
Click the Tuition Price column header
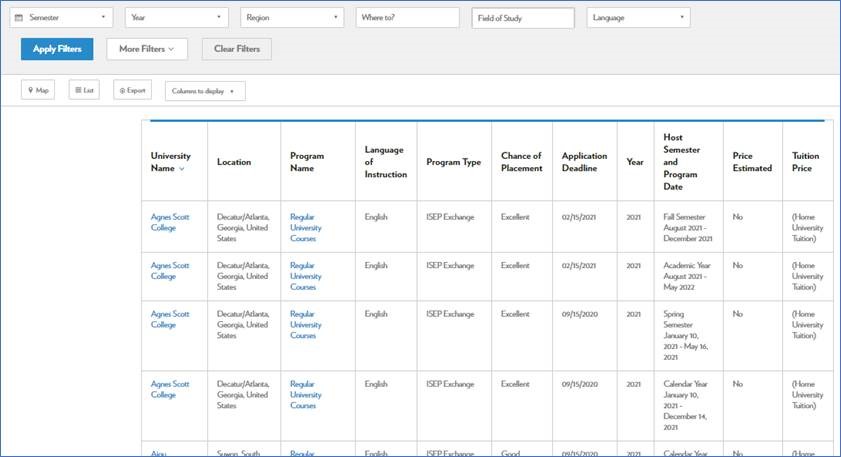tap(806, 162)
